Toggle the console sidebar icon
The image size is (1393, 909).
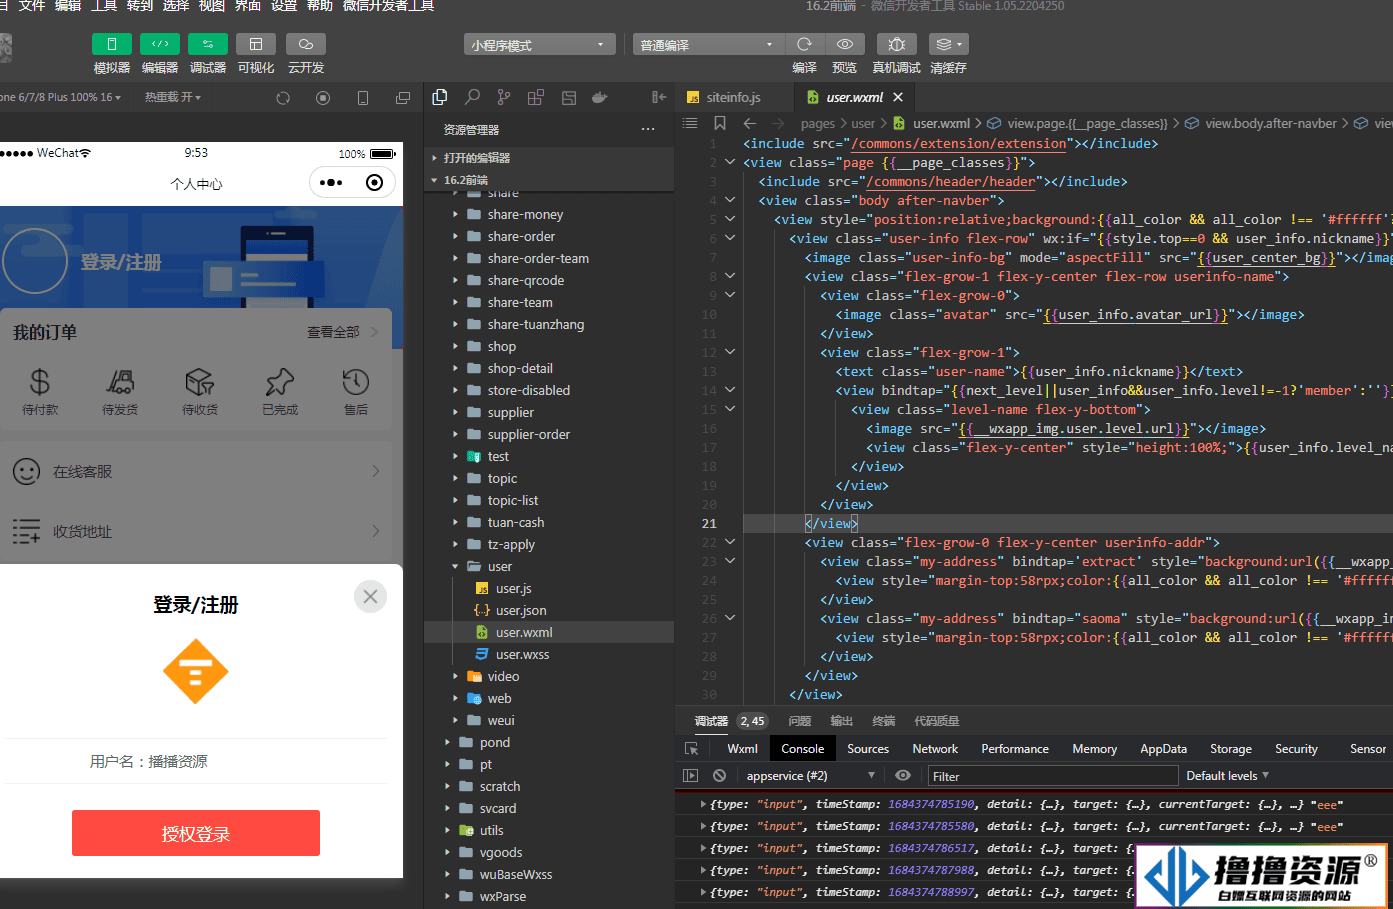[690, 775]
